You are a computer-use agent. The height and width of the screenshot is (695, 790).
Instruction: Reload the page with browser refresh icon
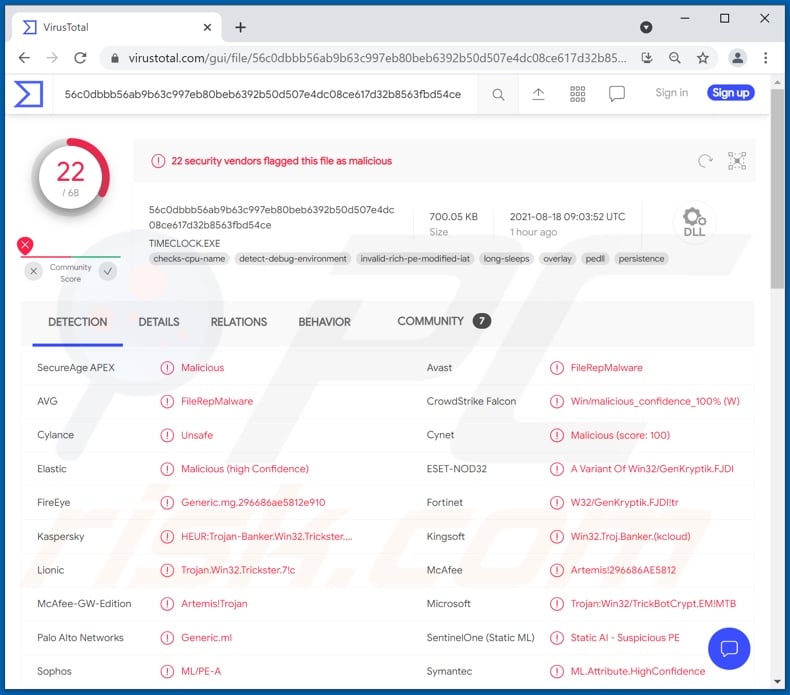pos(80,58)
